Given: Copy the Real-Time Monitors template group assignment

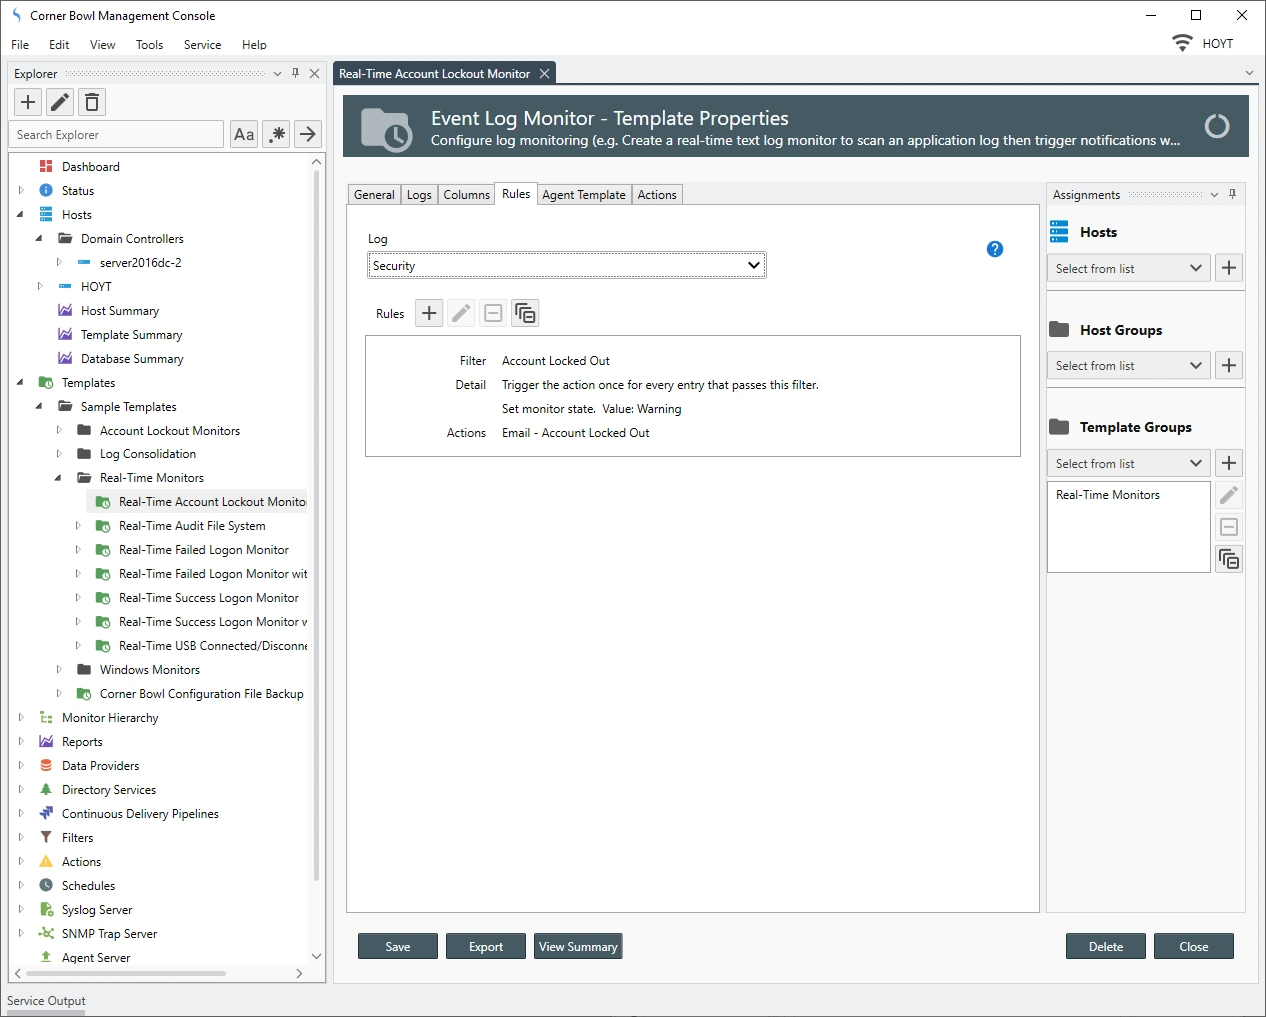Looking at the screenshot, I should pos(1229,559).
